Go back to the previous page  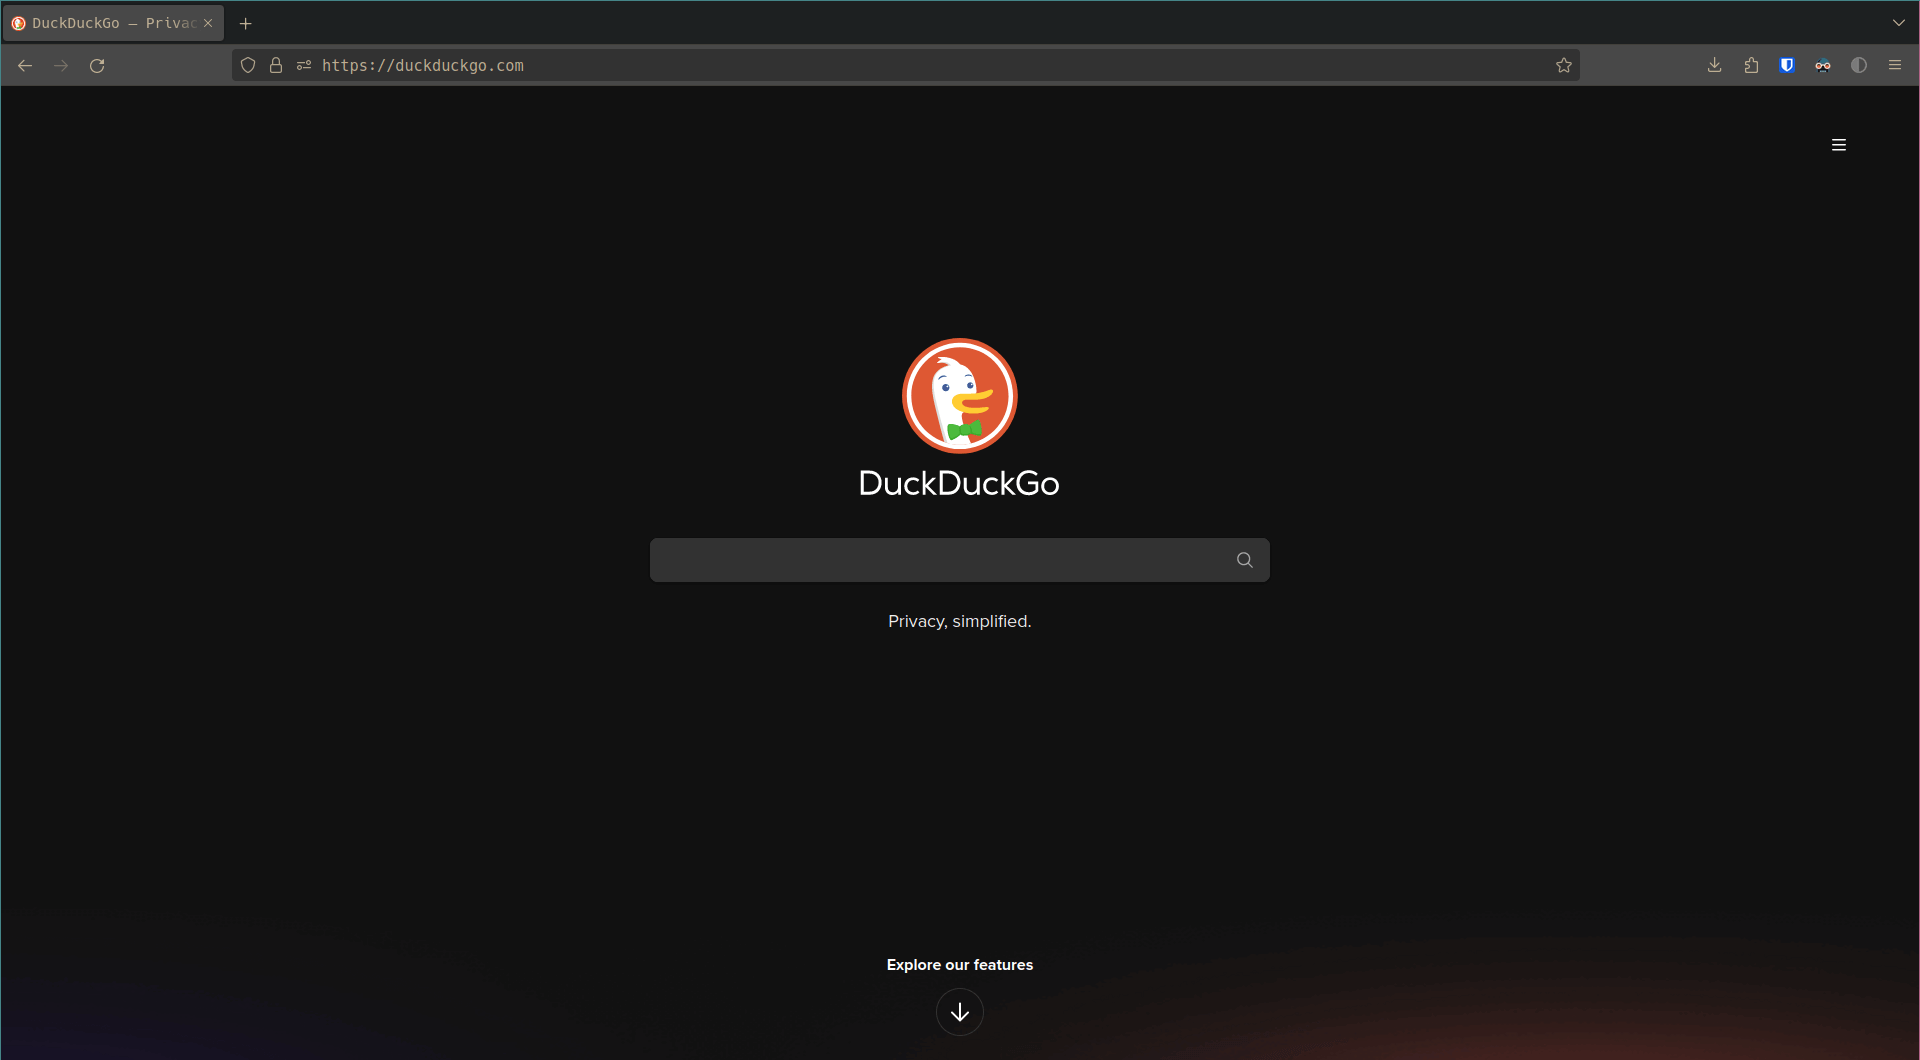[x=25, y=66]
